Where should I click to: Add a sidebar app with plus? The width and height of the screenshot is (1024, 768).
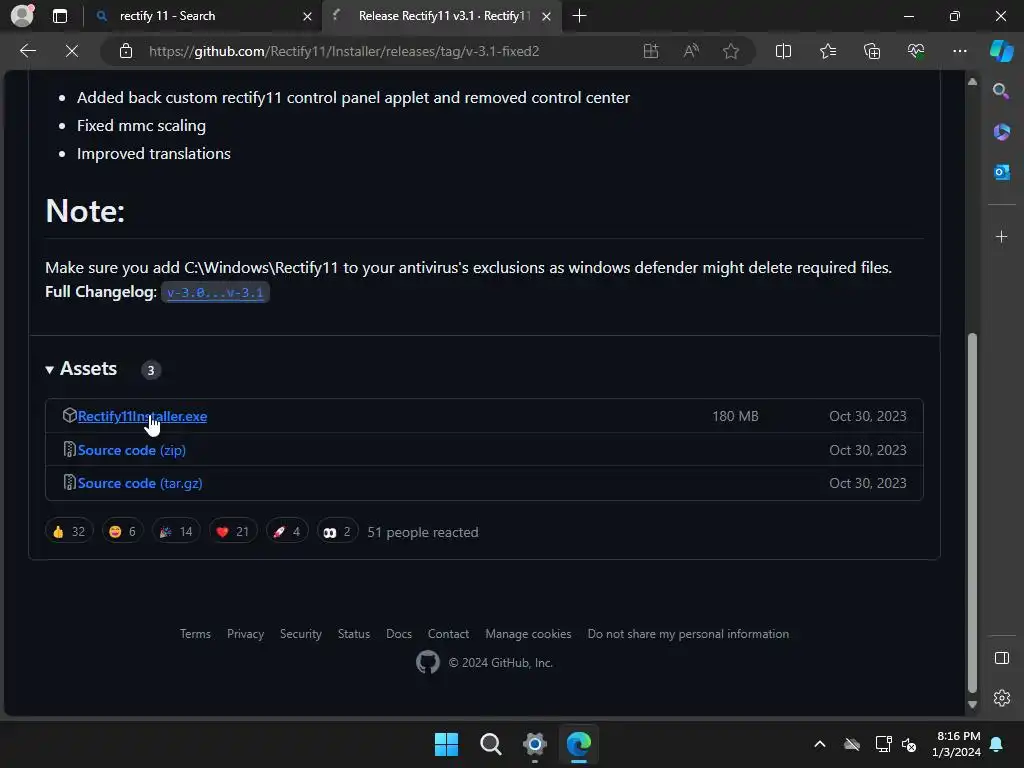(x=1001, y=236)
